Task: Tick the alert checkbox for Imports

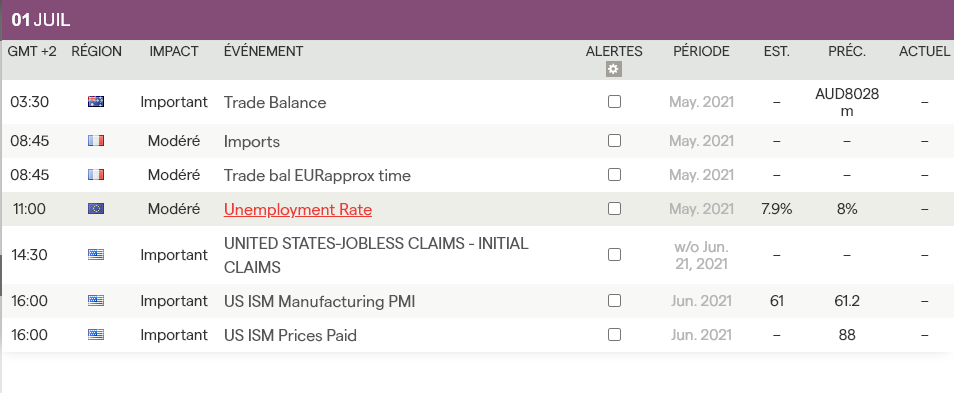Action: coord(615,141)
